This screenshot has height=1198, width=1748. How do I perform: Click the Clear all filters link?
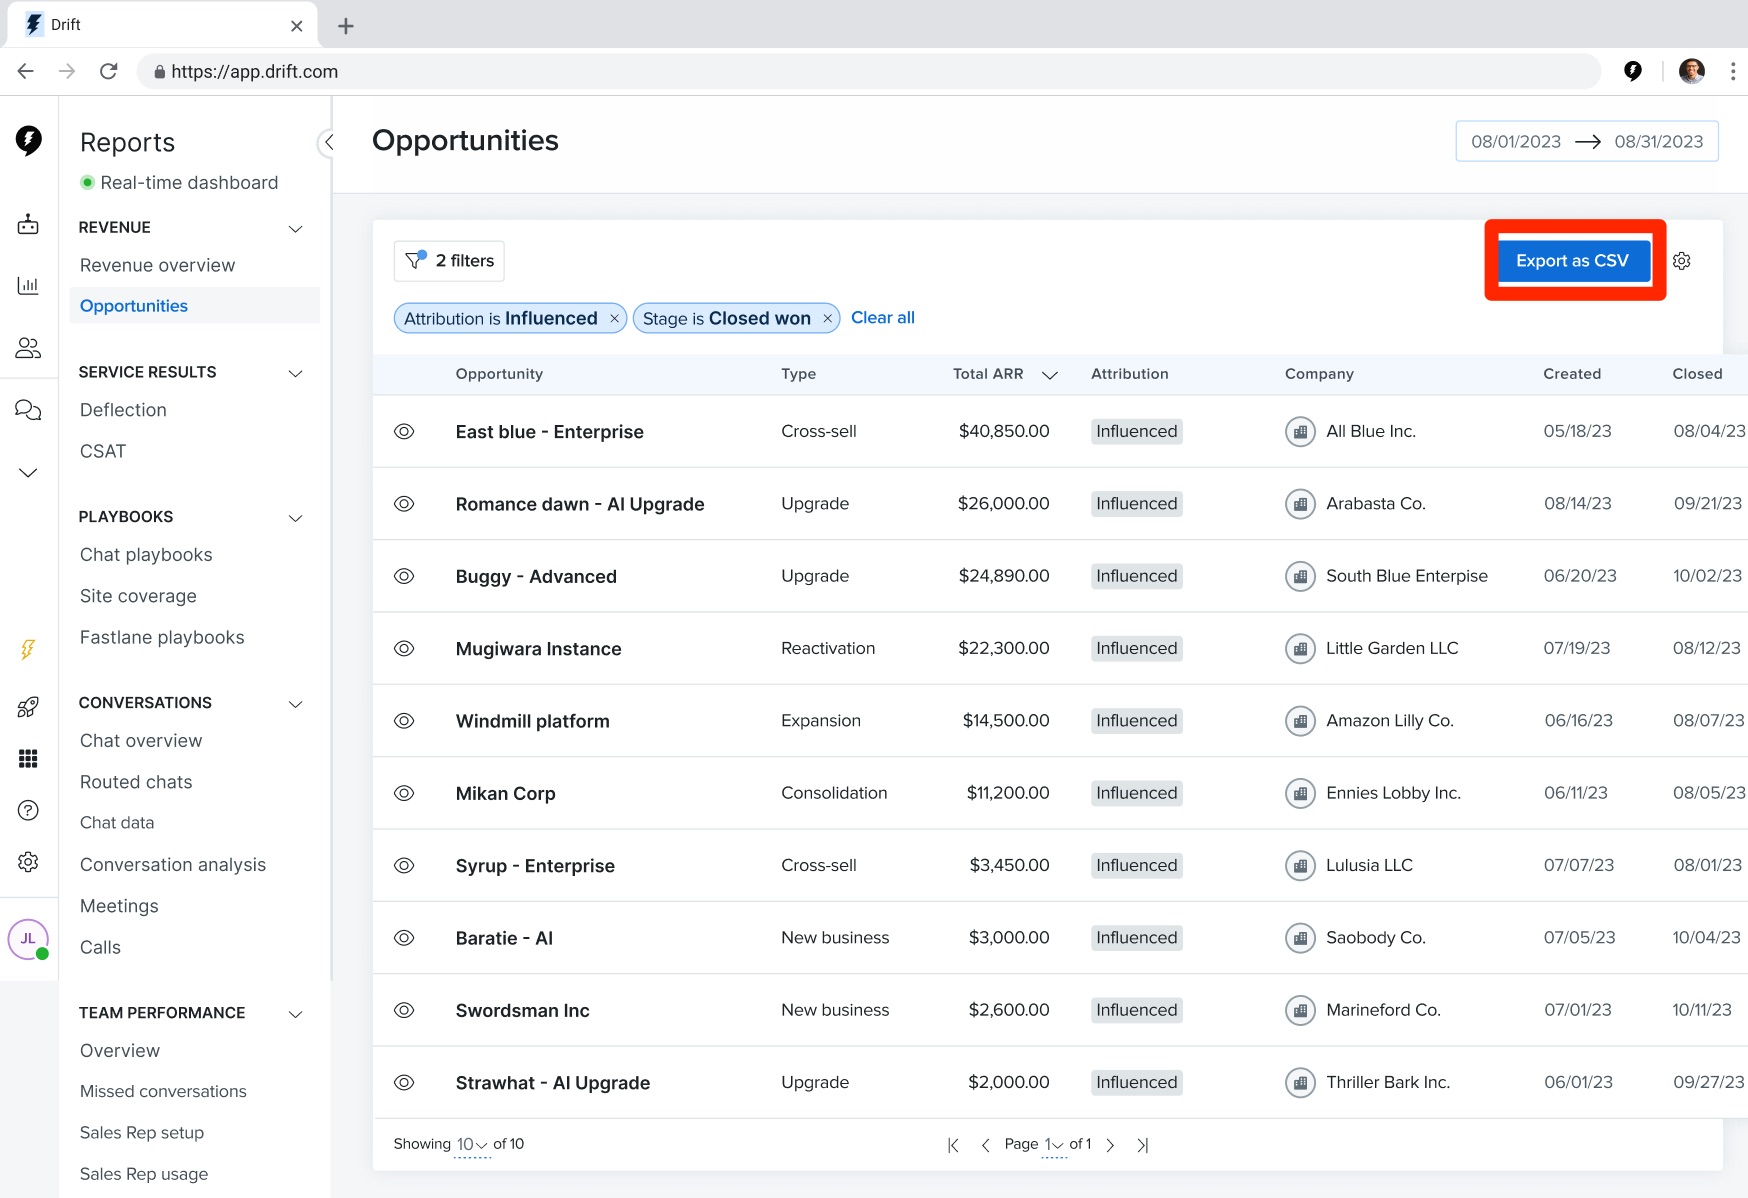click(x=883, y=317)
